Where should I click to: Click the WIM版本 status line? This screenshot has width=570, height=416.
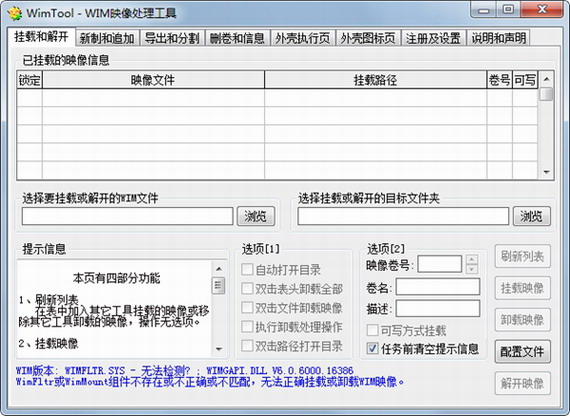(x=184, y=371)
